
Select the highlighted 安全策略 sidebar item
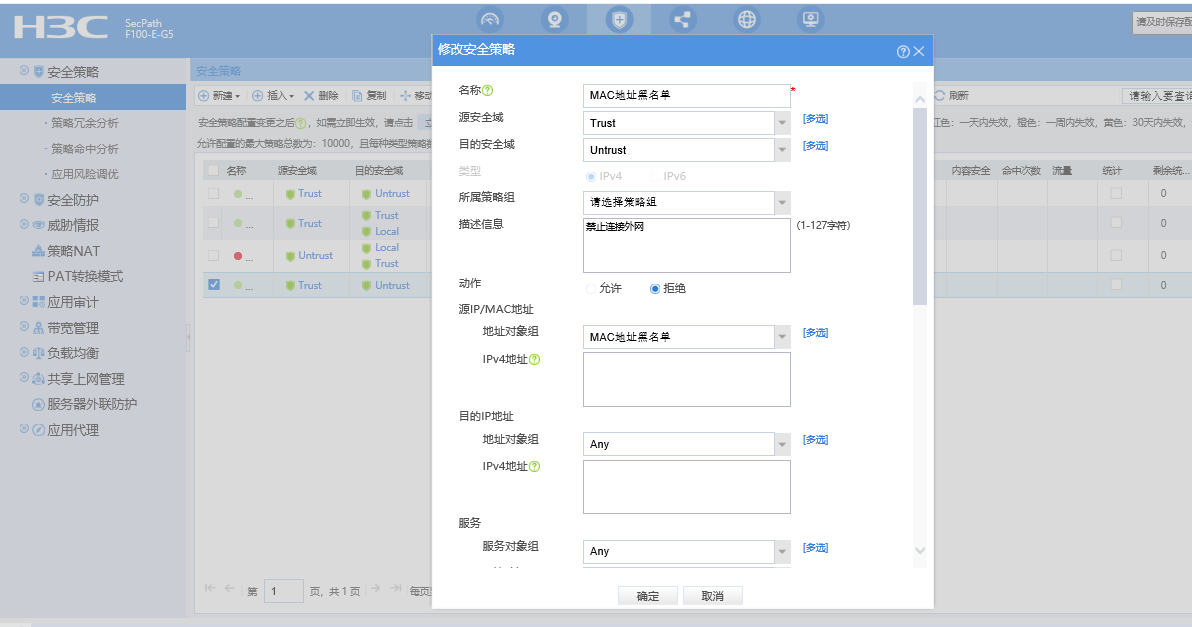93,98
